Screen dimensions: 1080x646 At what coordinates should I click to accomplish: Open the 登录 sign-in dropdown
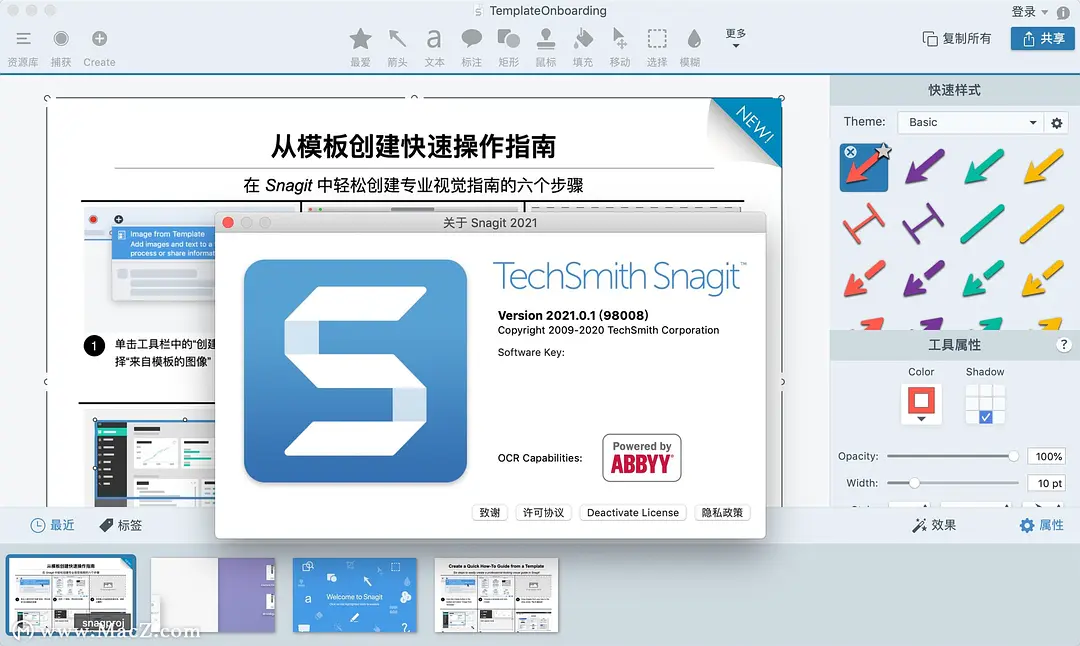[1030, 12]
